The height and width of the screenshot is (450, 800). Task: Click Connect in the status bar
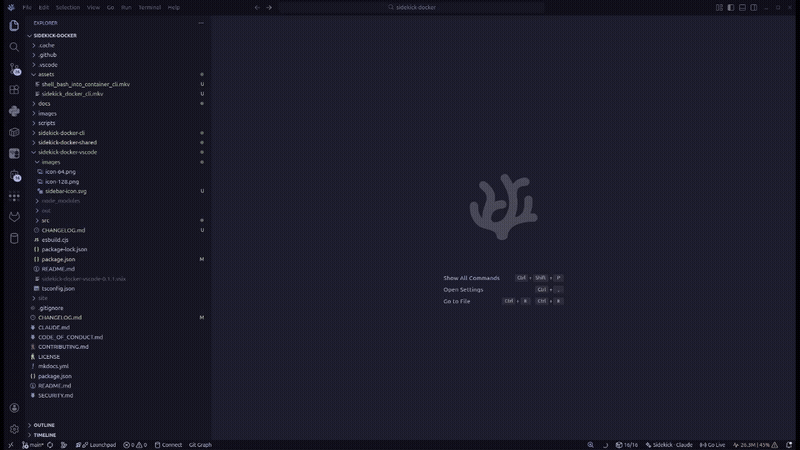168,445
